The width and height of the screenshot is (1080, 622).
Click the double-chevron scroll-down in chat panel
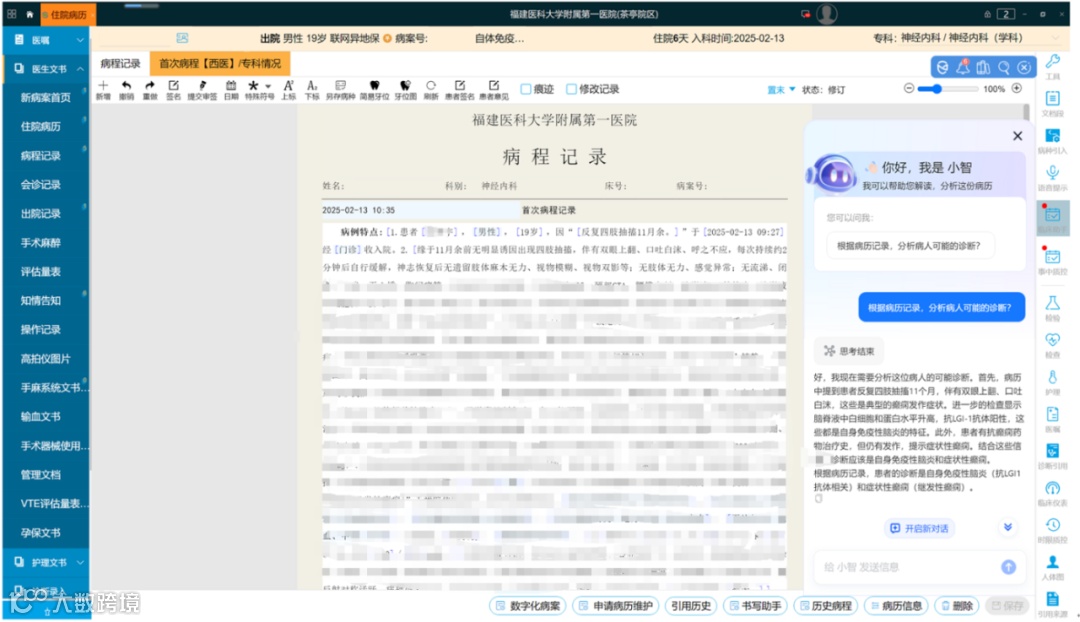point(1008,528)
